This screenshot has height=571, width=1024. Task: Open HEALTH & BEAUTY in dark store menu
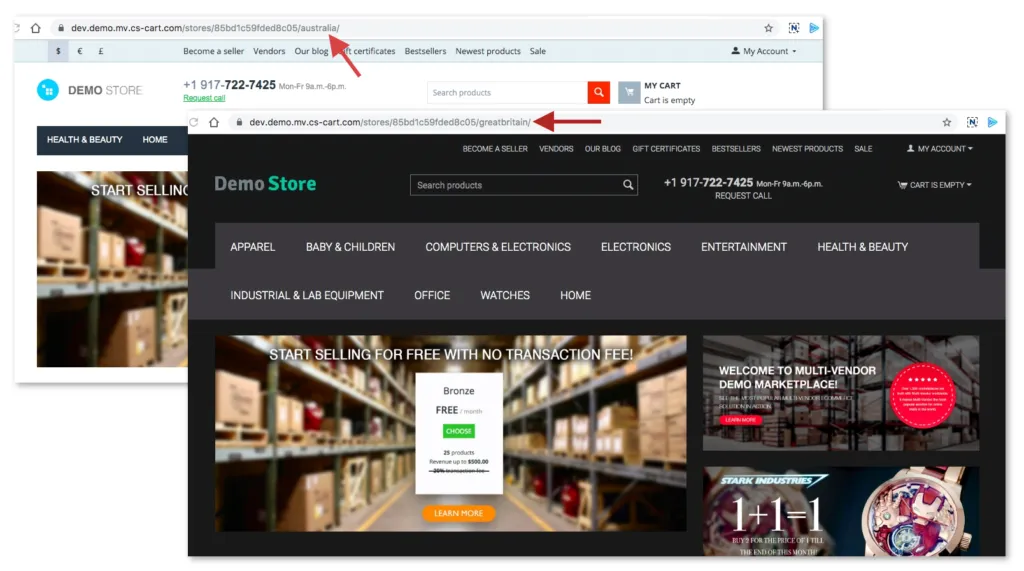tap(863, 247)
